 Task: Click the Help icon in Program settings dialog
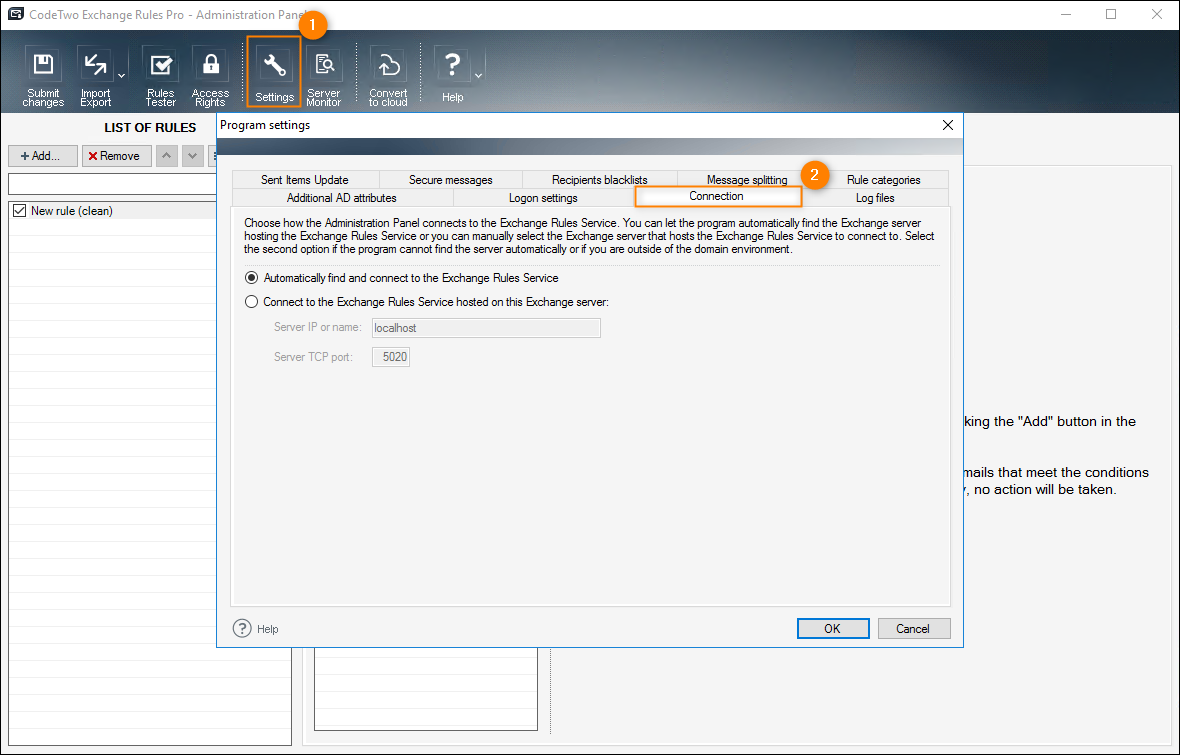click(242, 629)
